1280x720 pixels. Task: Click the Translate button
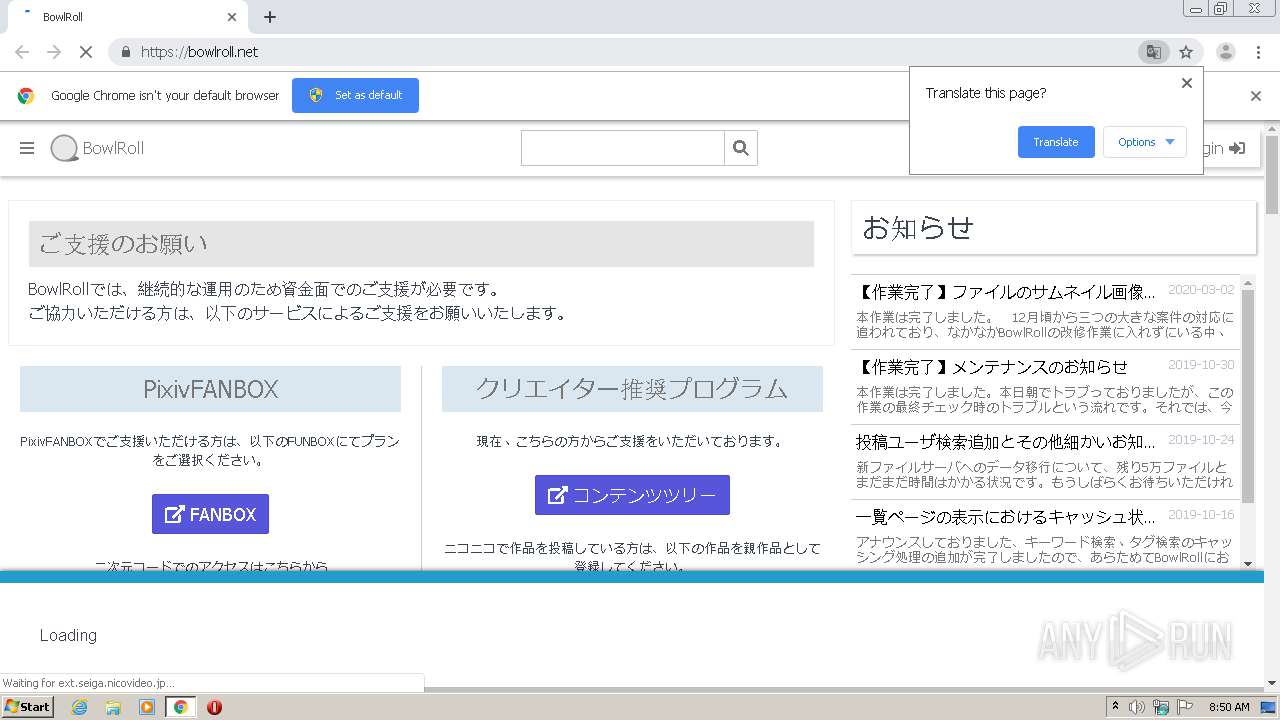click(1056, 142)
